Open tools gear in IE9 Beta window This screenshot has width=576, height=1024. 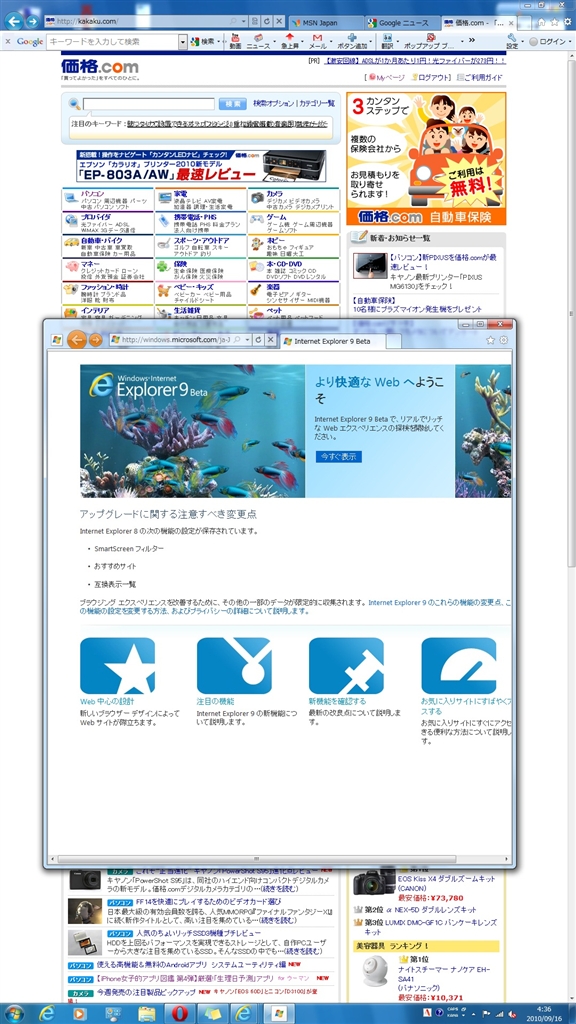[x=504, y=340]
